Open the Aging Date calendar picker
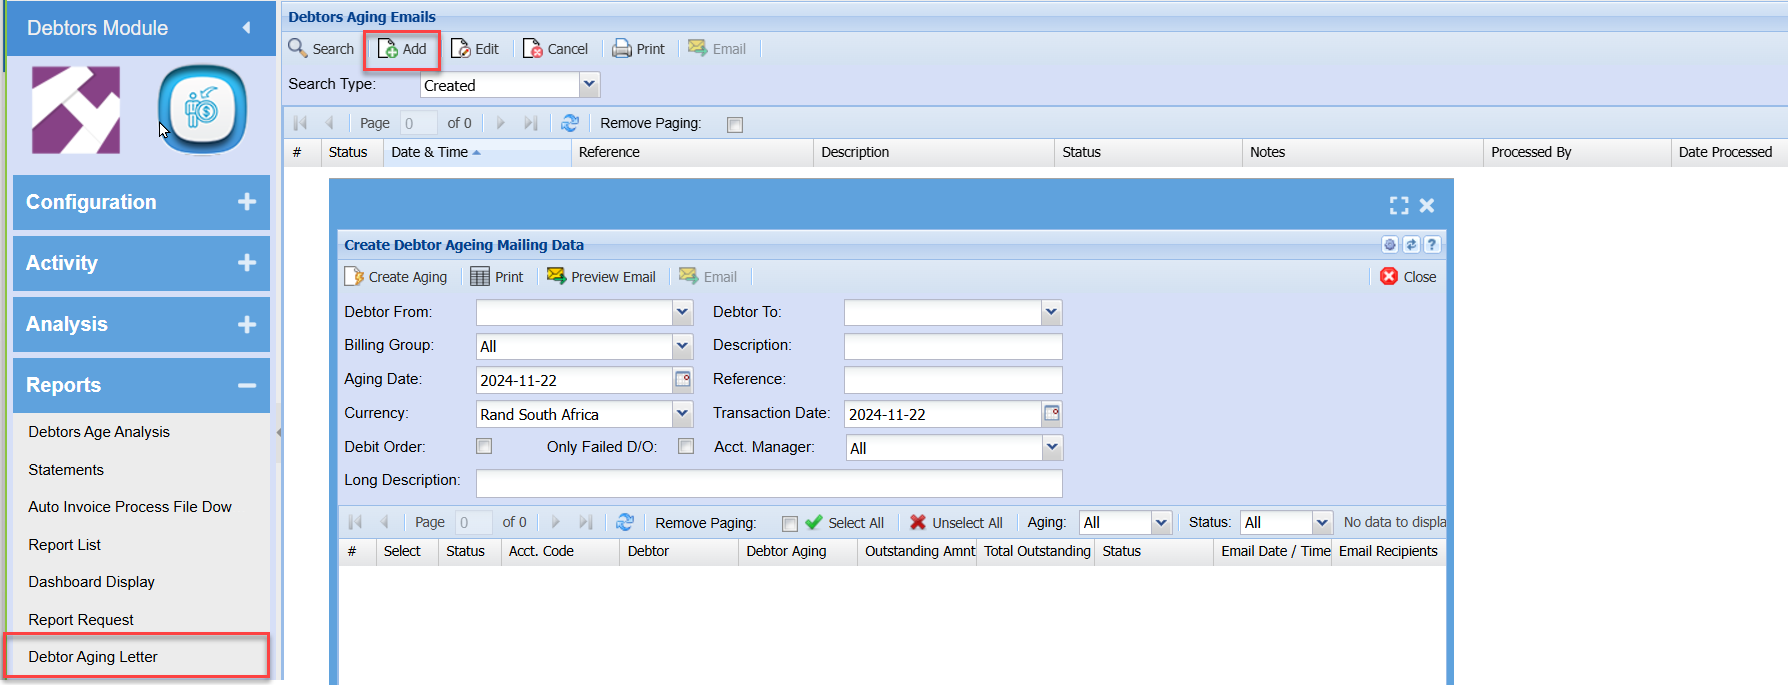 [x=683, y=379]
